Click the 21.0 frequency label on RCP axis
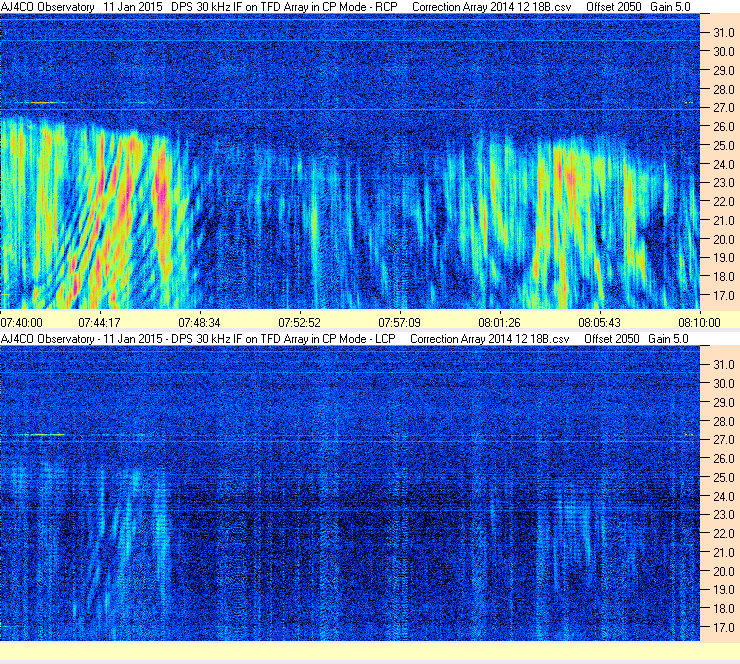This screenshot has width=740, height=664. pos(723,221)
